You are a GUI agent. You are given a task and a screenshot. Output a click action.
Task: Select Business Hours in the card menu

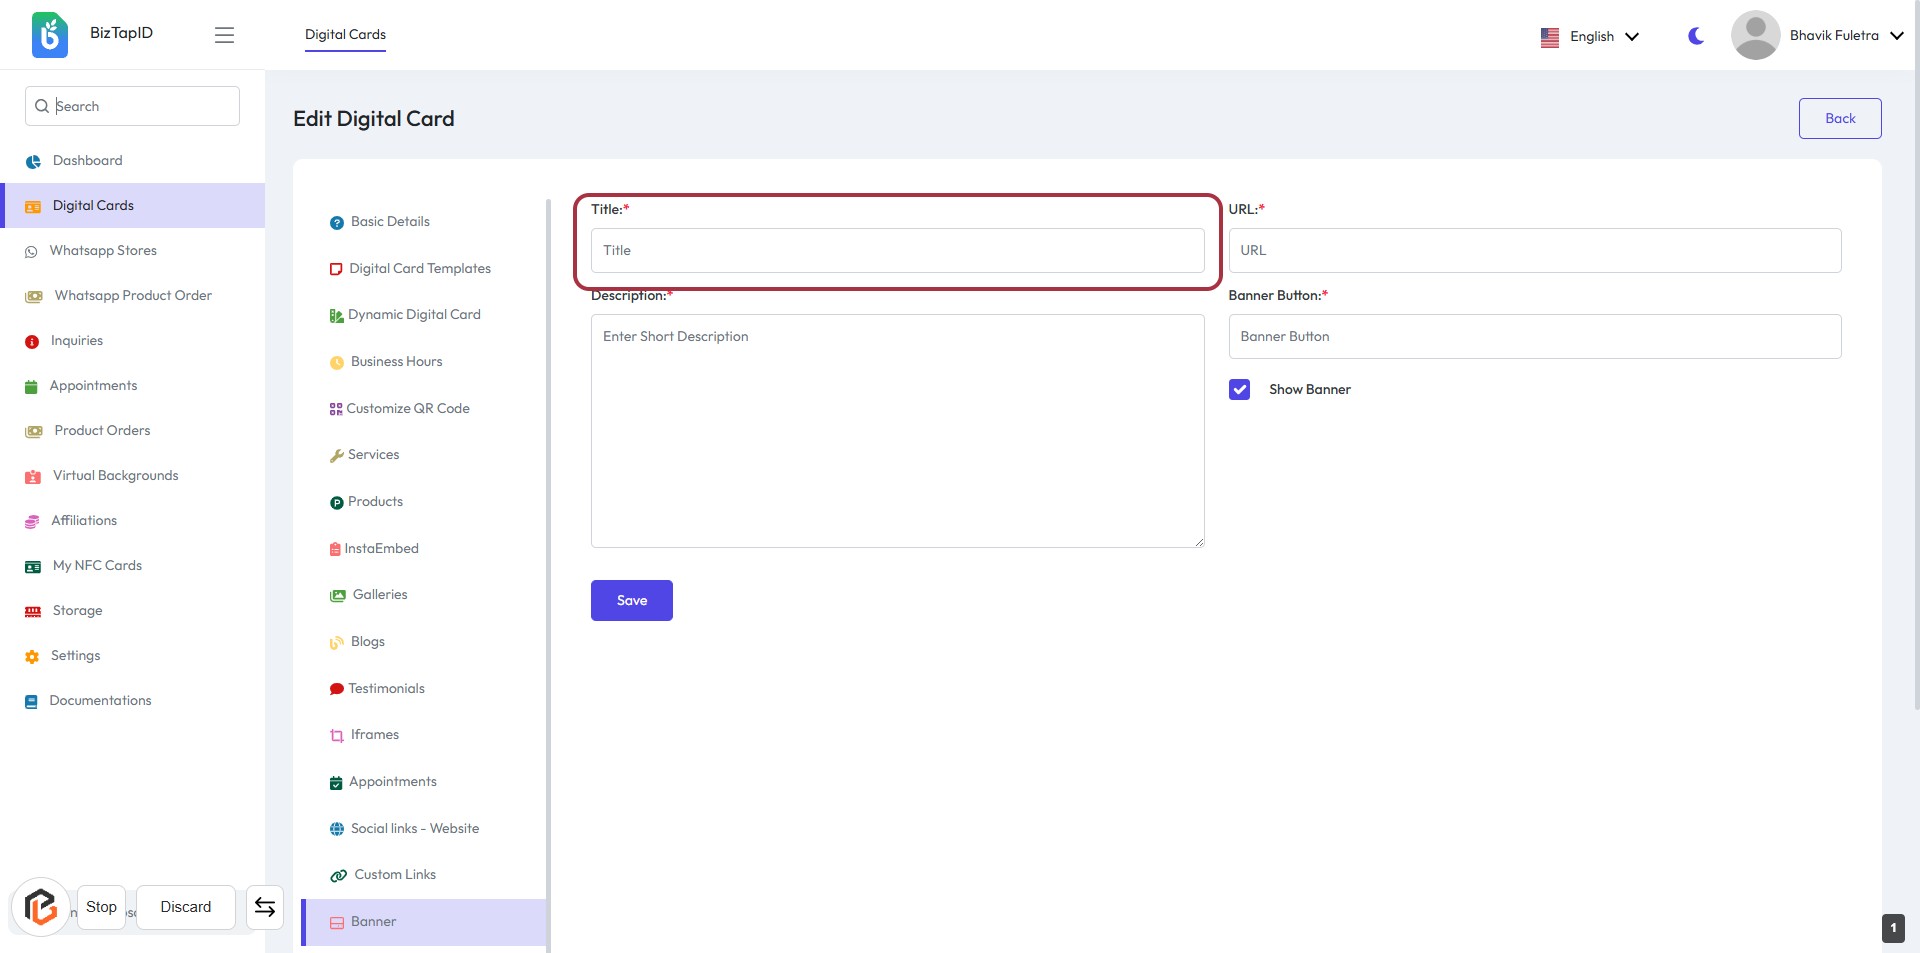pos(396,362)
